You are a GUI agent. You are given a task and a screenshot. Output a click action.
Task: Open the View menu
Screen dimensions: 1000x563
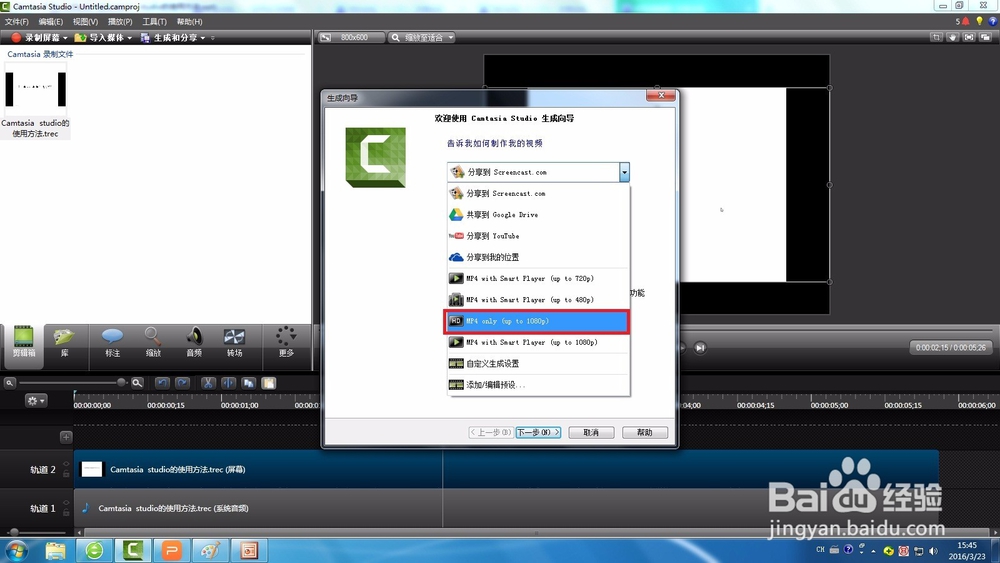point(85,22)
